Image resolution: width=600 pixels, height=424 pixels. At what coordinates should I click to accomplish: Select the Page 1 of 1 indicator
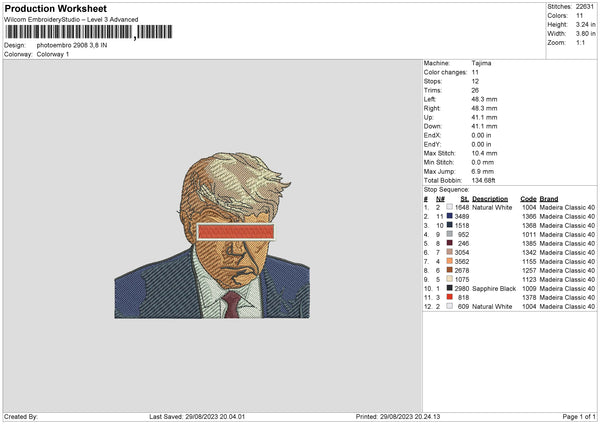(x=579, y=417)
